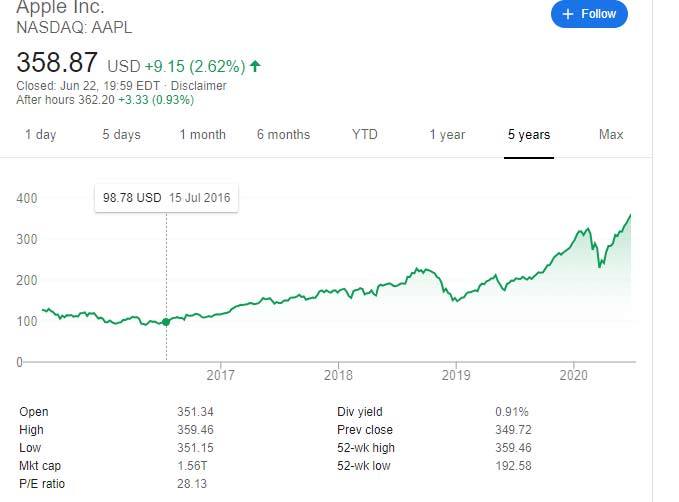679x502 pixels.
Task: Select the 1 year range
Action: [447, 135]
